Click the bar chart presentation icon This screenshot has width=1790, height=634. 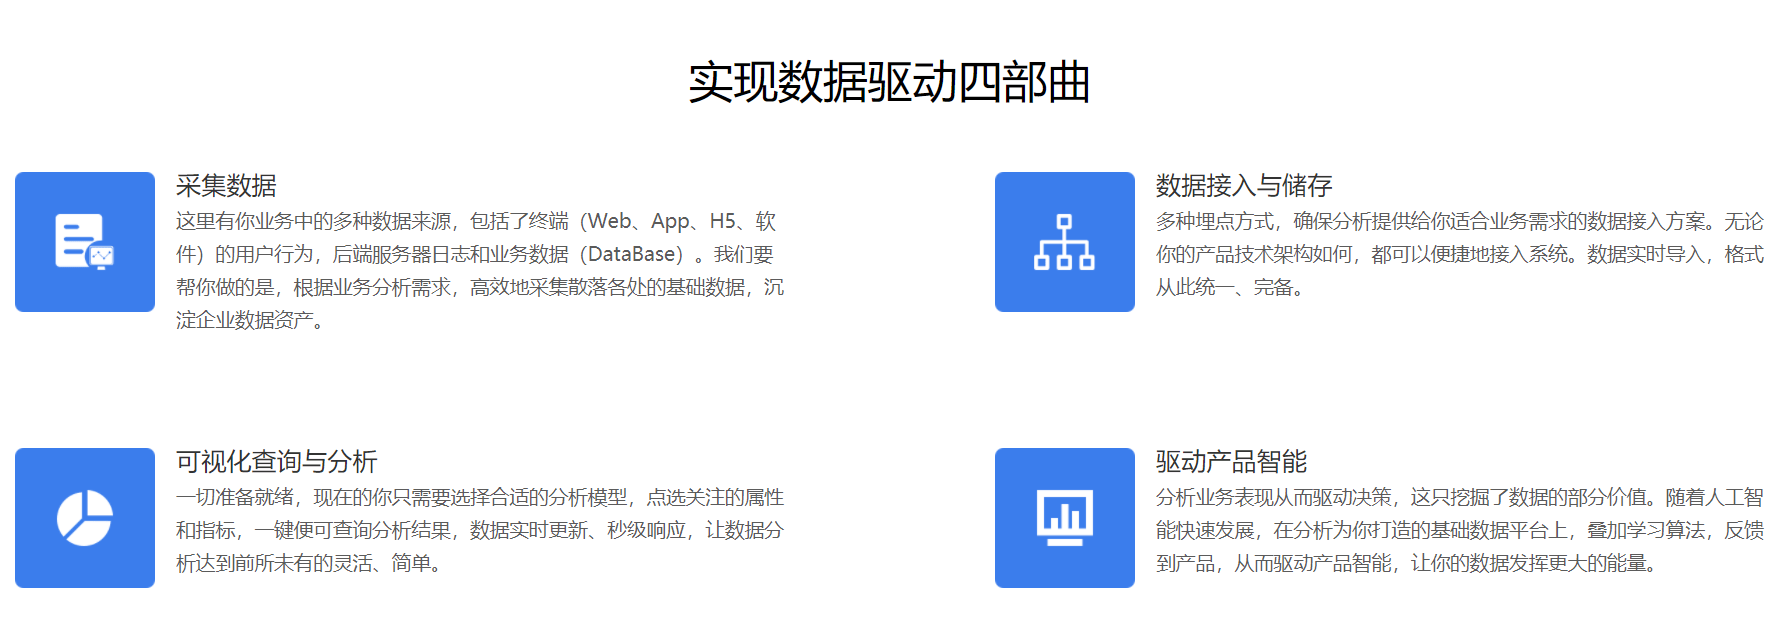pos(1064,518)
